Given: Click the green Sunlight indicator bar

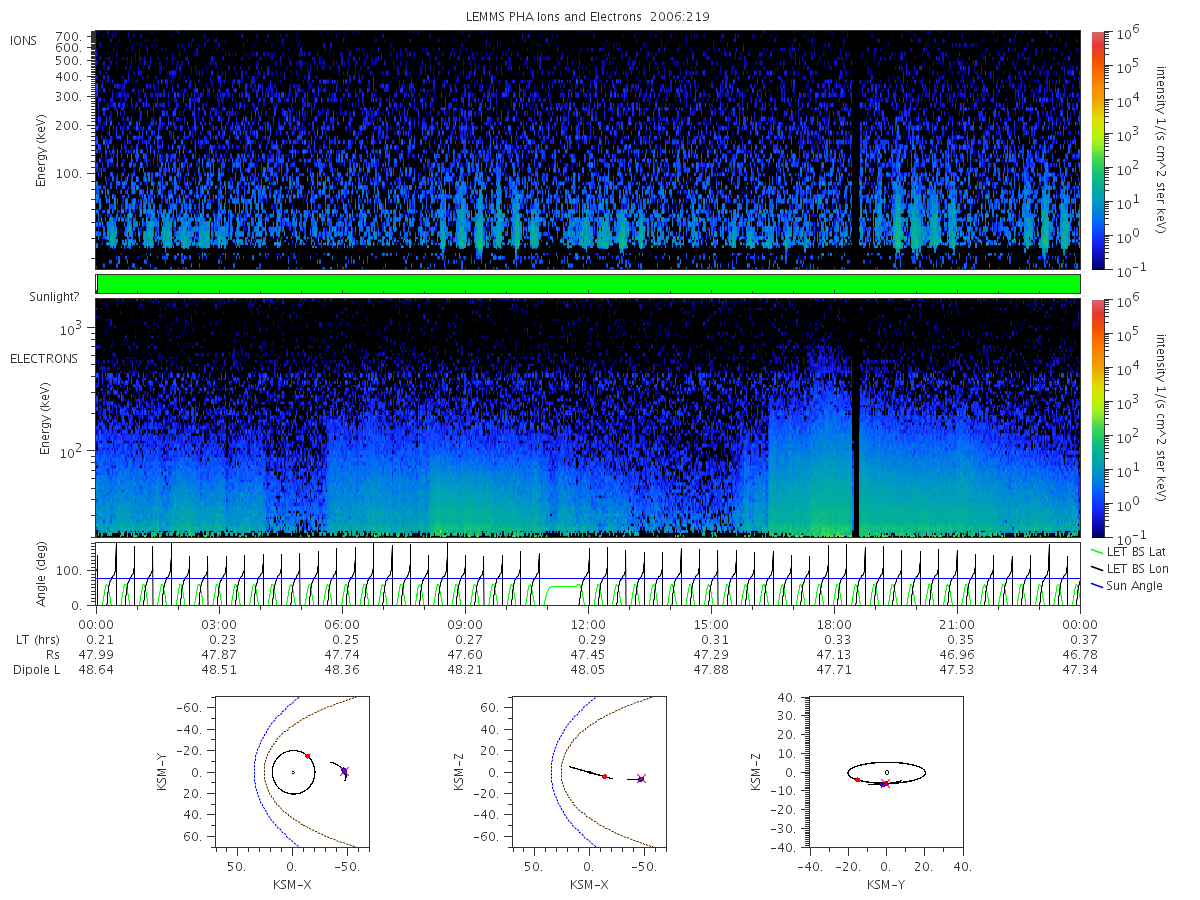Looking at the screenshot, I should tap(588, 284).
